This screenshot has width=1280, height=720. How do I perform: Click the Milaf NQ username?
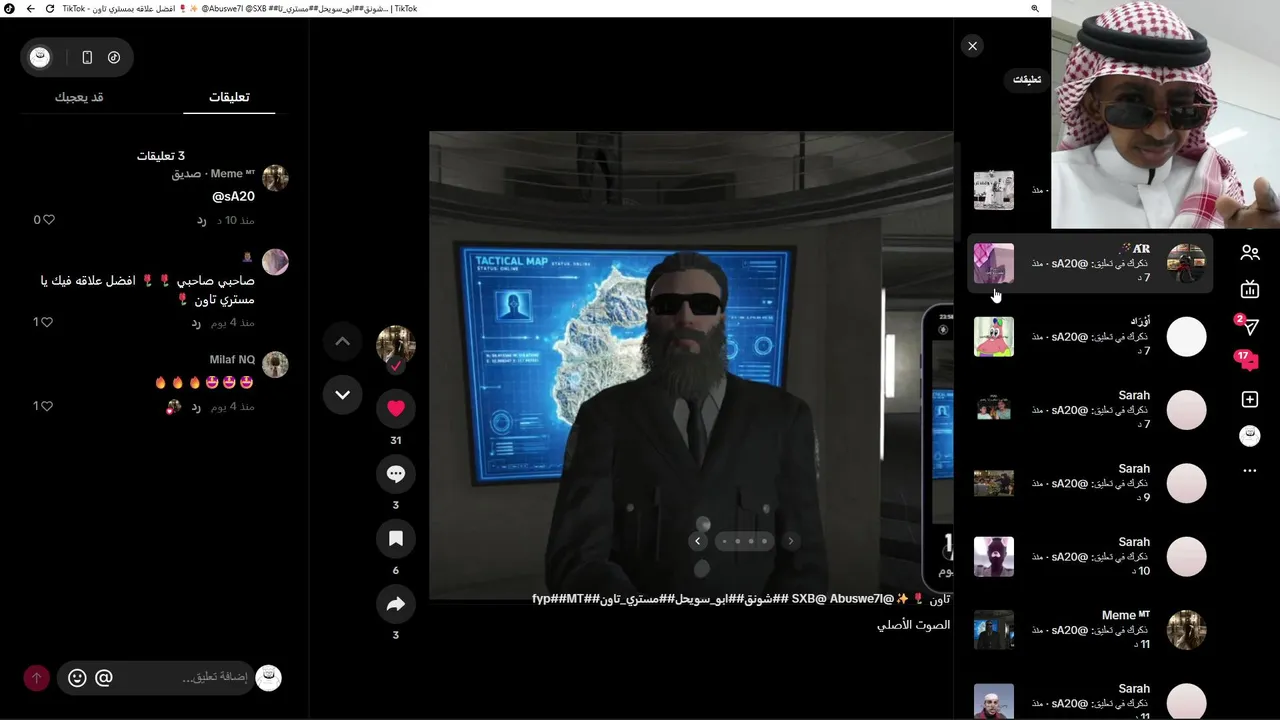pos(232,360)
